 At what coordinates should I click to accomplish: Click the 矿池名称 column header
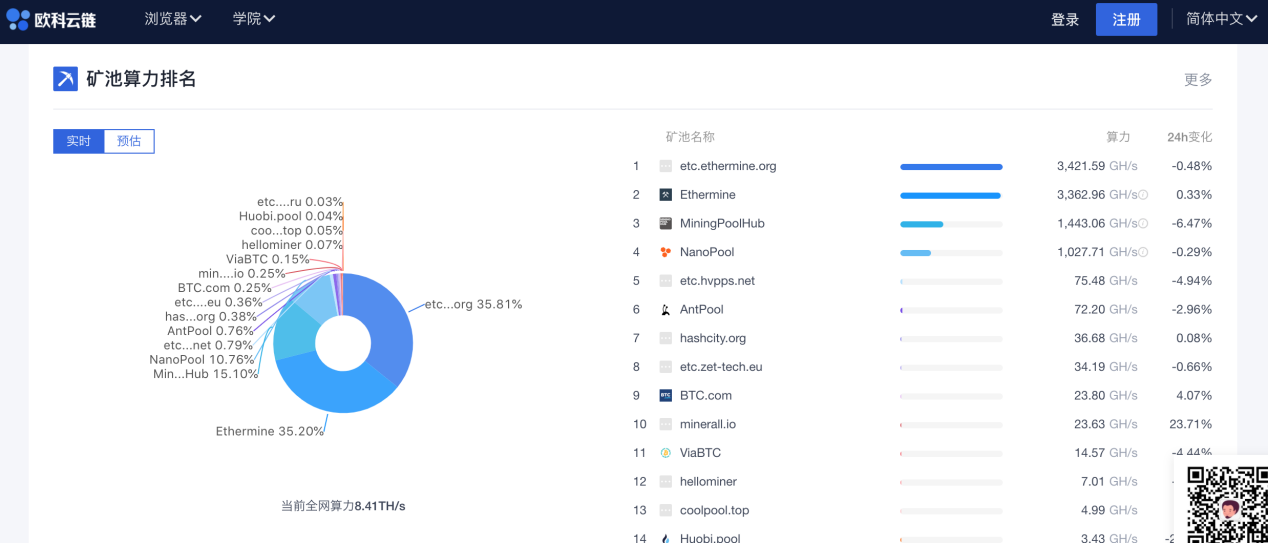pyautogui.click(x=690, y=137)
